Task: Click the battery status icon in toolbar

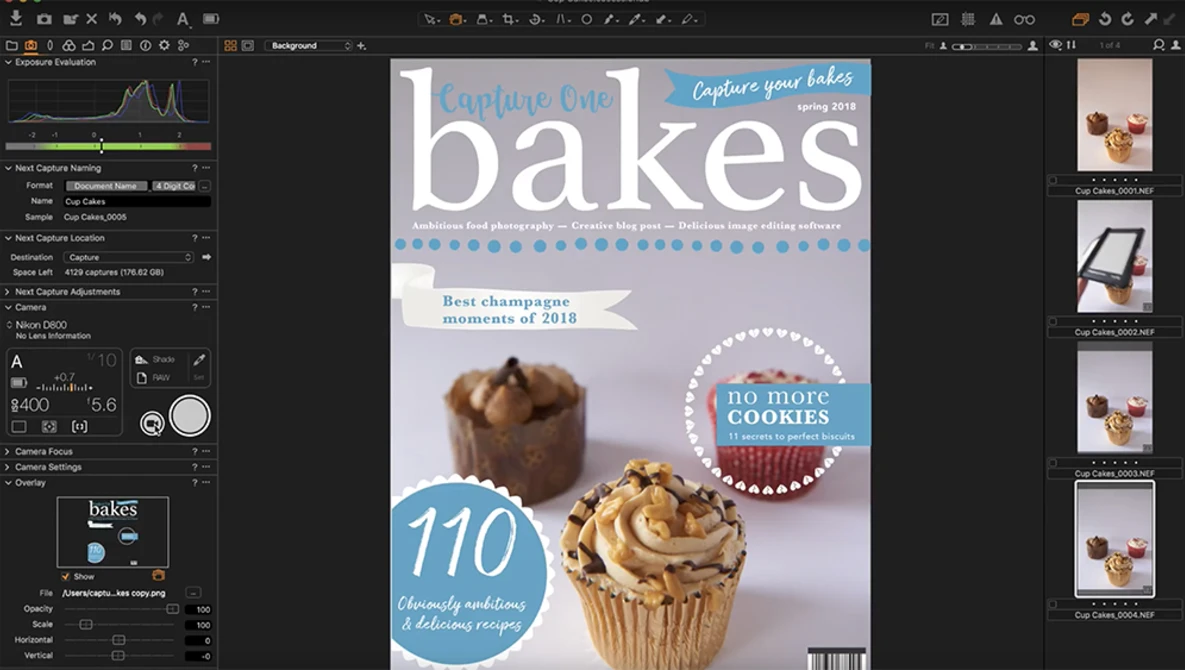Action: (x=211, y=19)
